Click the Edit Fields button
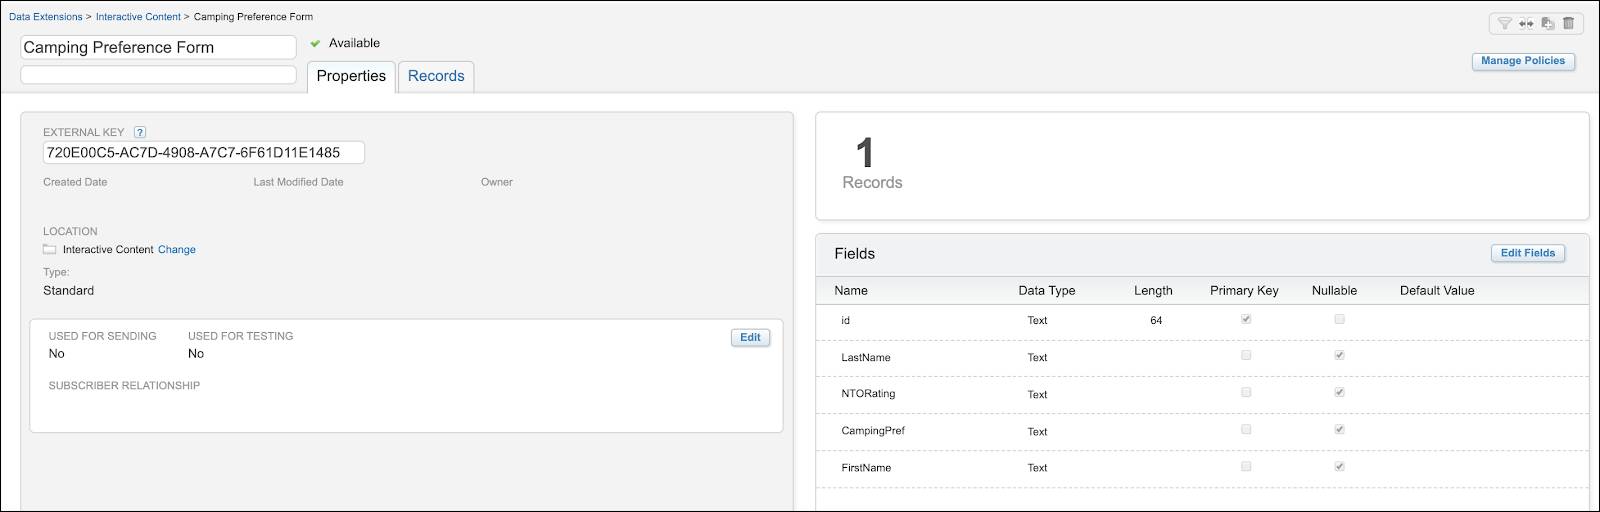Screen dimensions: 1600x512 [x=1528, y=253]
